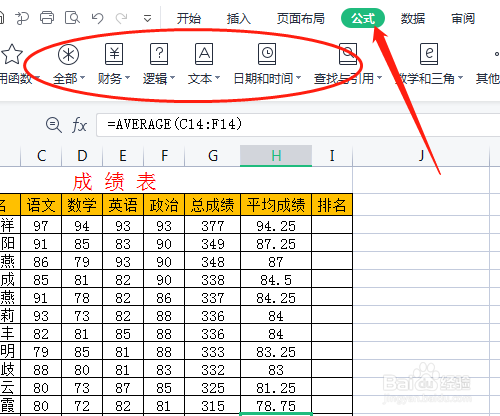The height and width of the screenshot is (416, 500).
Task: Click cell with total 349
Action: (212, 244)
